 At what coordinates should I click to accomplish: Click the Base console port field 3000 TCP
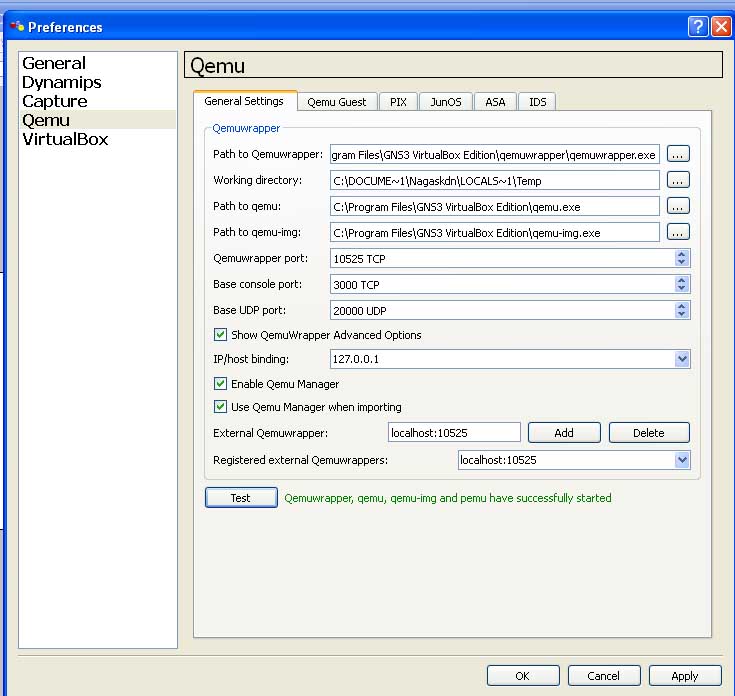click(502, 284)
